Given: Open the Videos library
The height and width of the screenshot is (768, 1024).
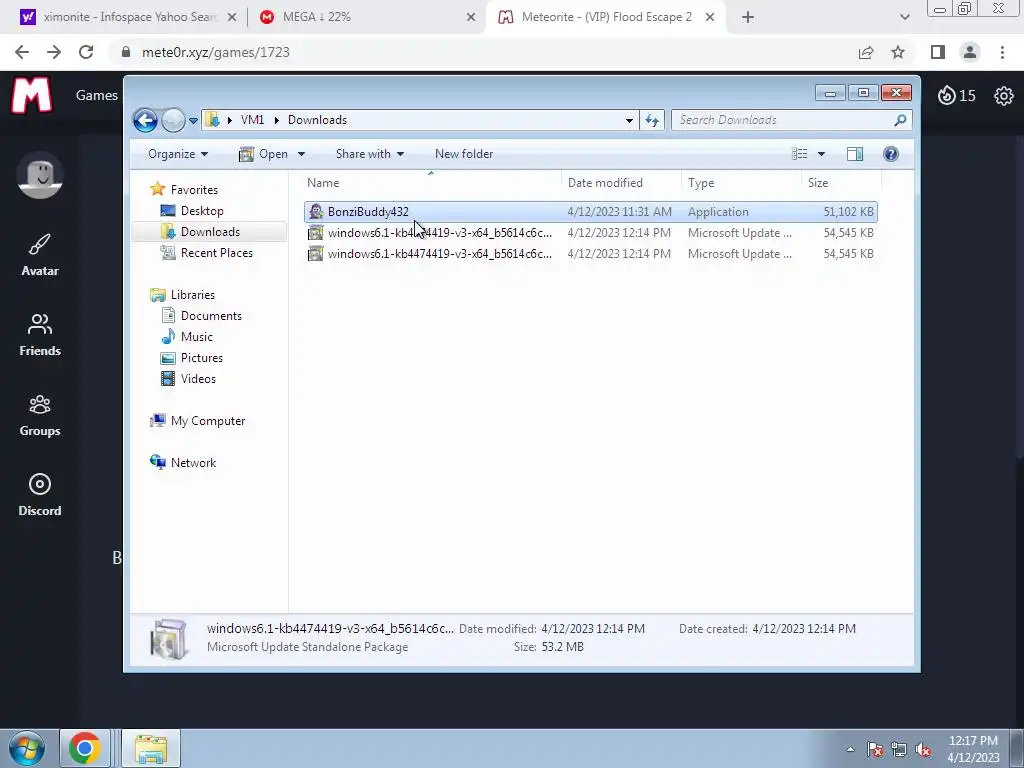Looking at the screenshot, I should tap(188, 379).
